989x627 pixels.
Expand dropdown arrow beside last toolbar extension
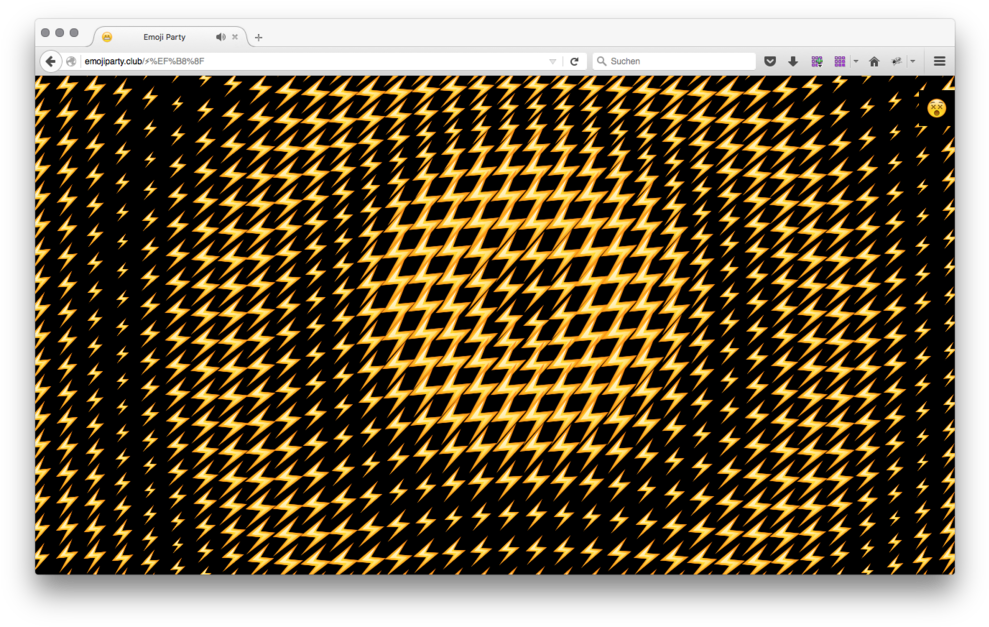[x=913, y=61]
